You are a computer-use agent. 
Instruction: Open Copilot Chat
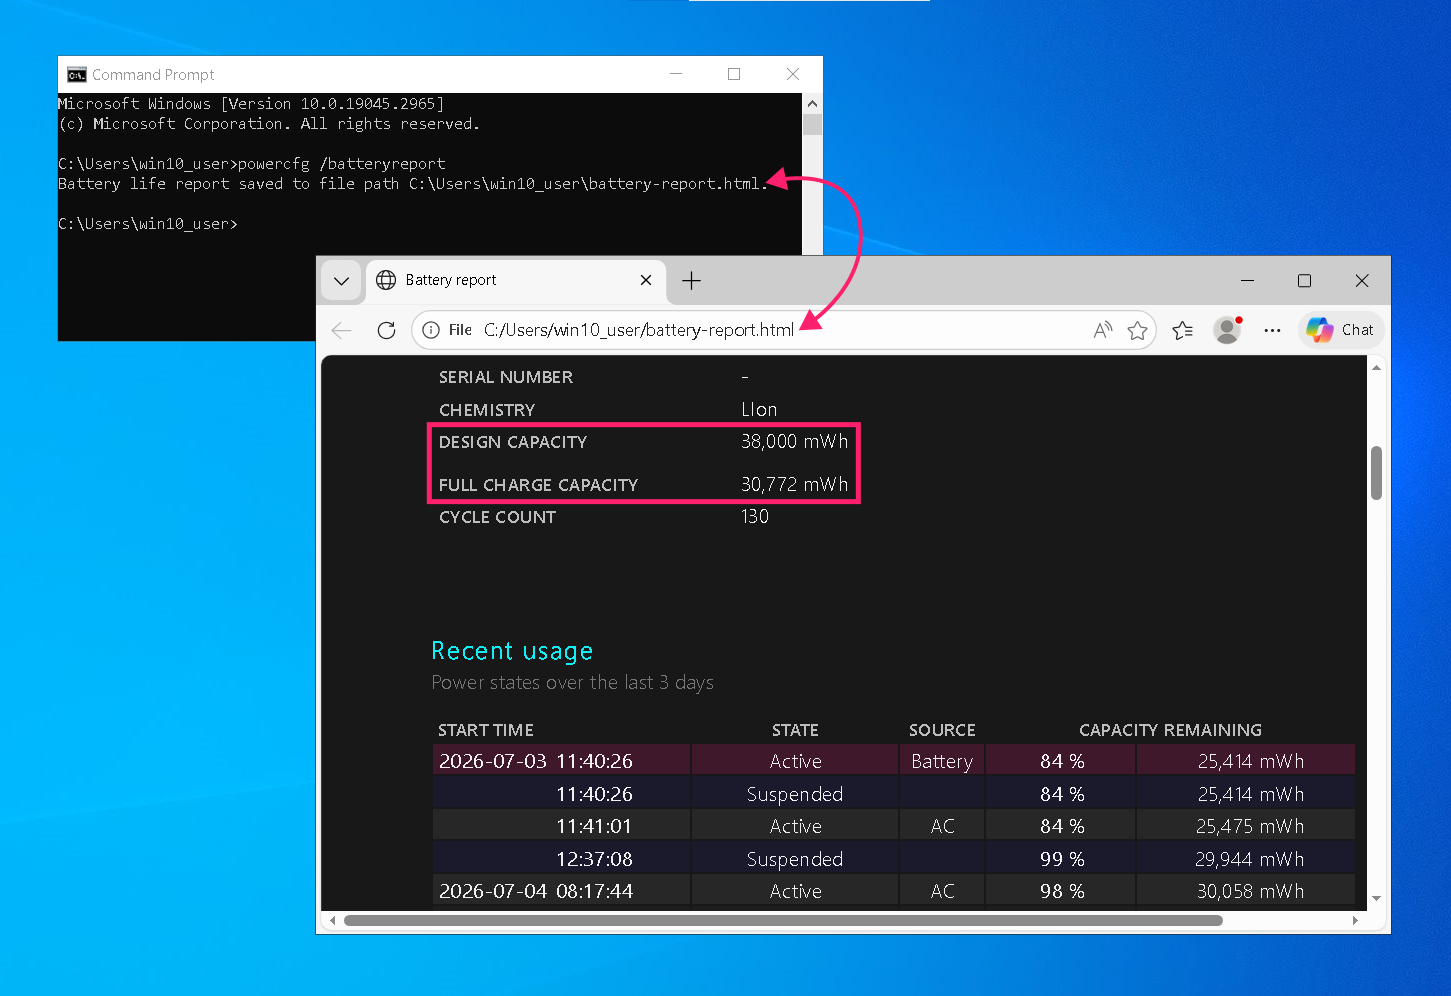tap(1340, 330)
